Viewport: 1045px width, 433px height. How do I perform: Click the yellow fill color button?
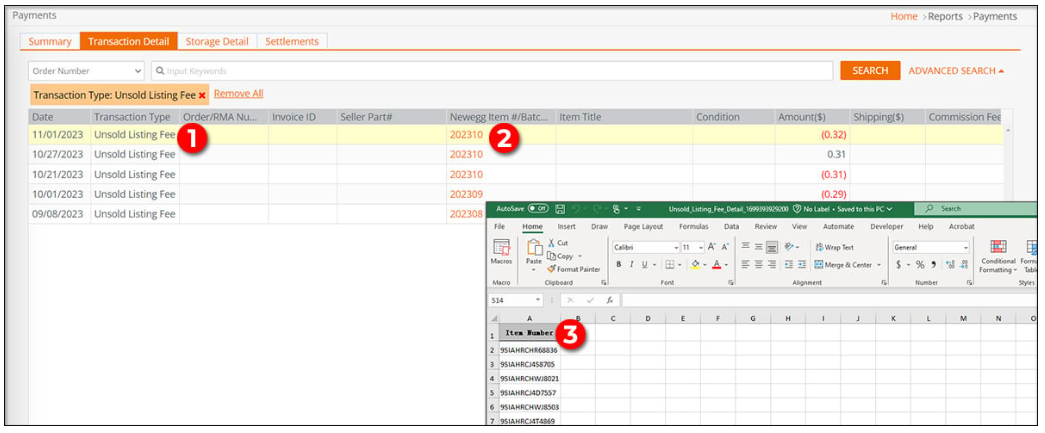[694, 264]
